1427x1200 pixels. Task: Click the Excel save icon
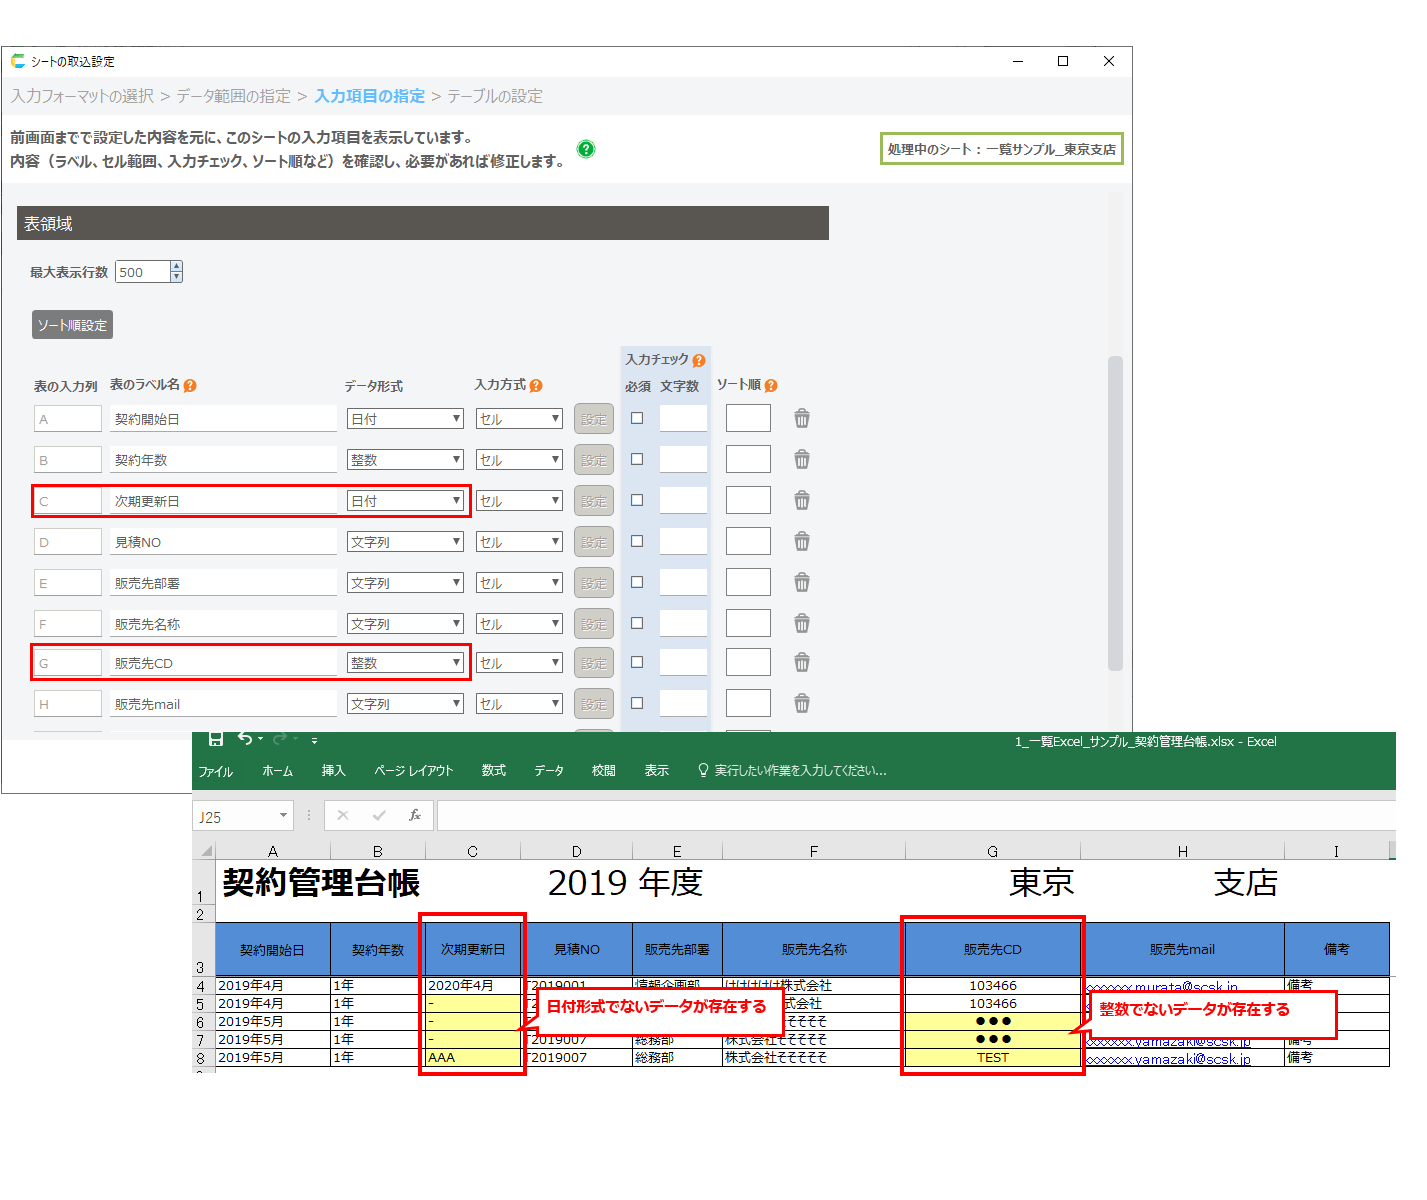215,740
